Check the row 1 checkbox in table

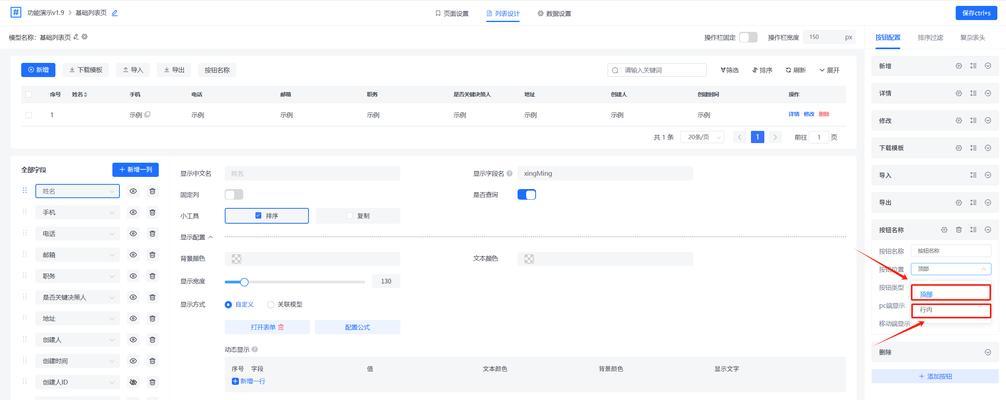point(28,115)
